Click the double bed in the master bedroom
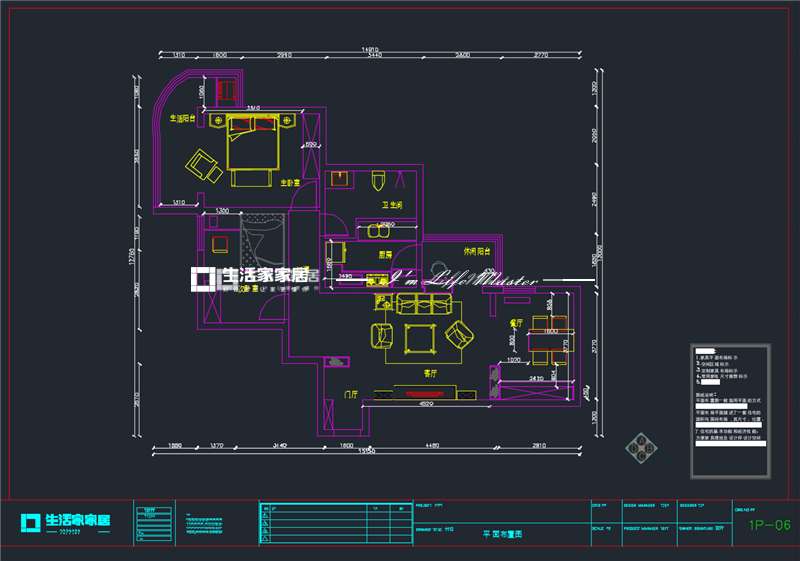The width and height of the screenshot is (800, 561). tap(252, 146)
